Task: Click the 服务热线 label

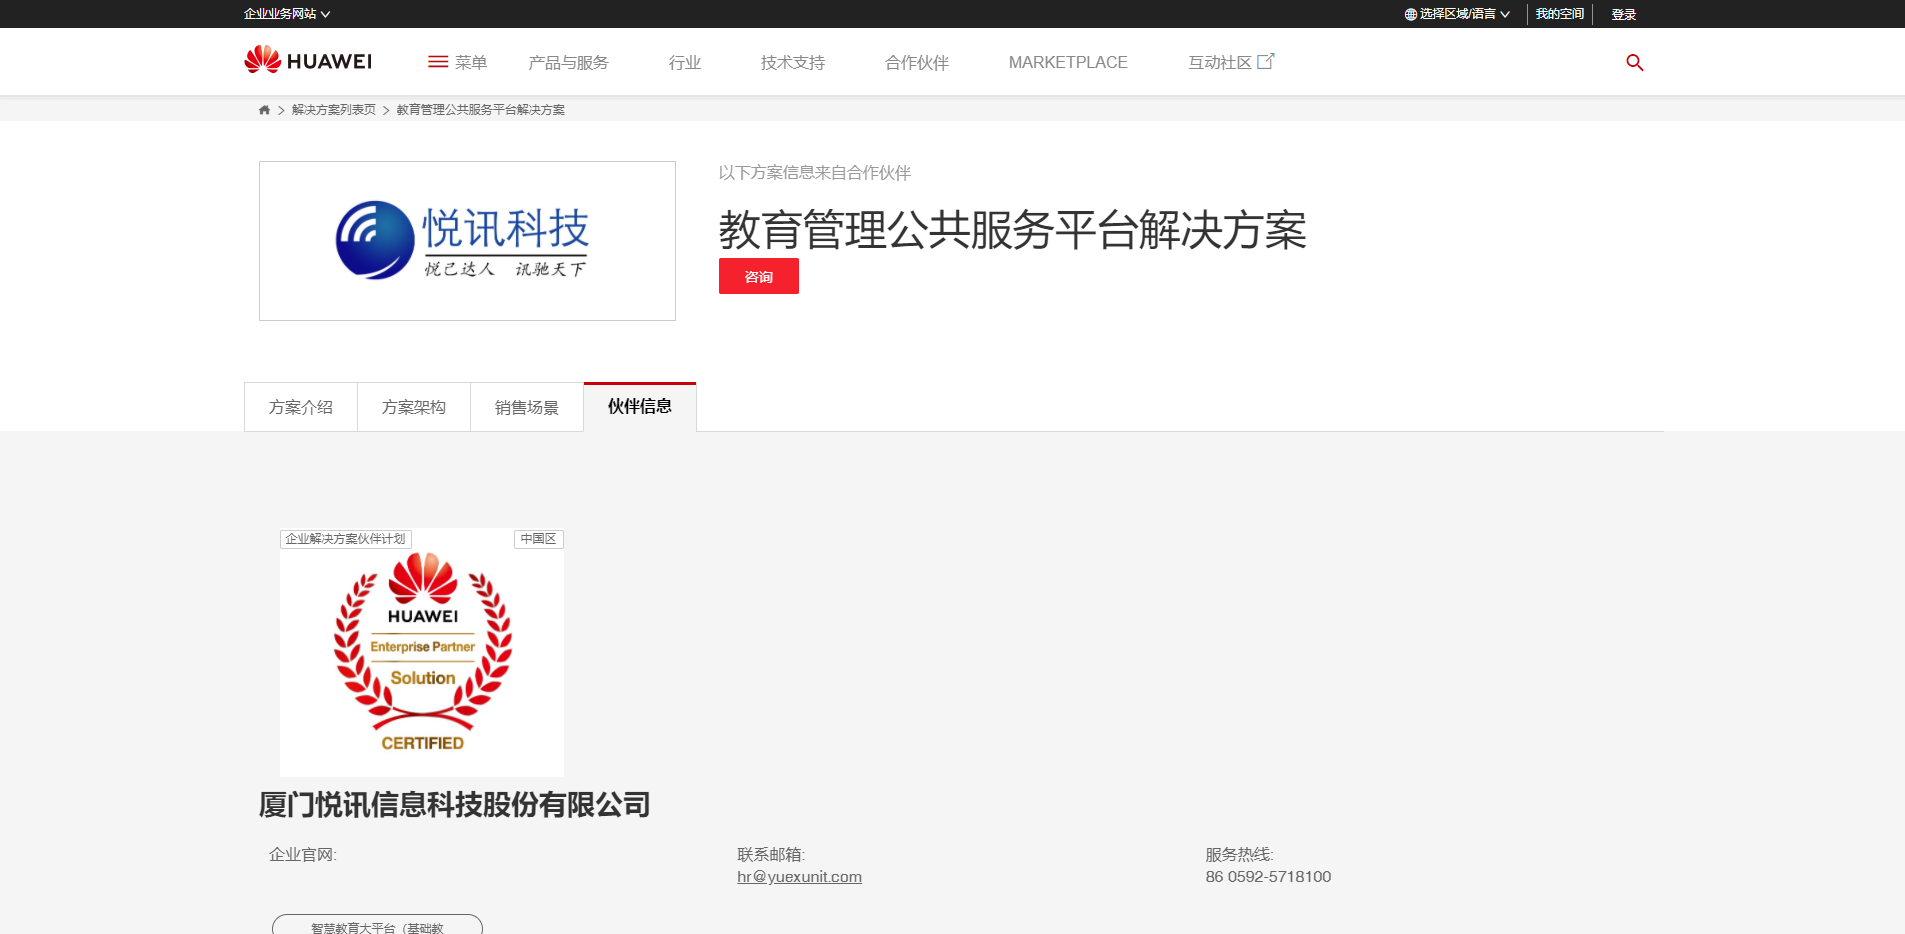Action: (1239, 855)
